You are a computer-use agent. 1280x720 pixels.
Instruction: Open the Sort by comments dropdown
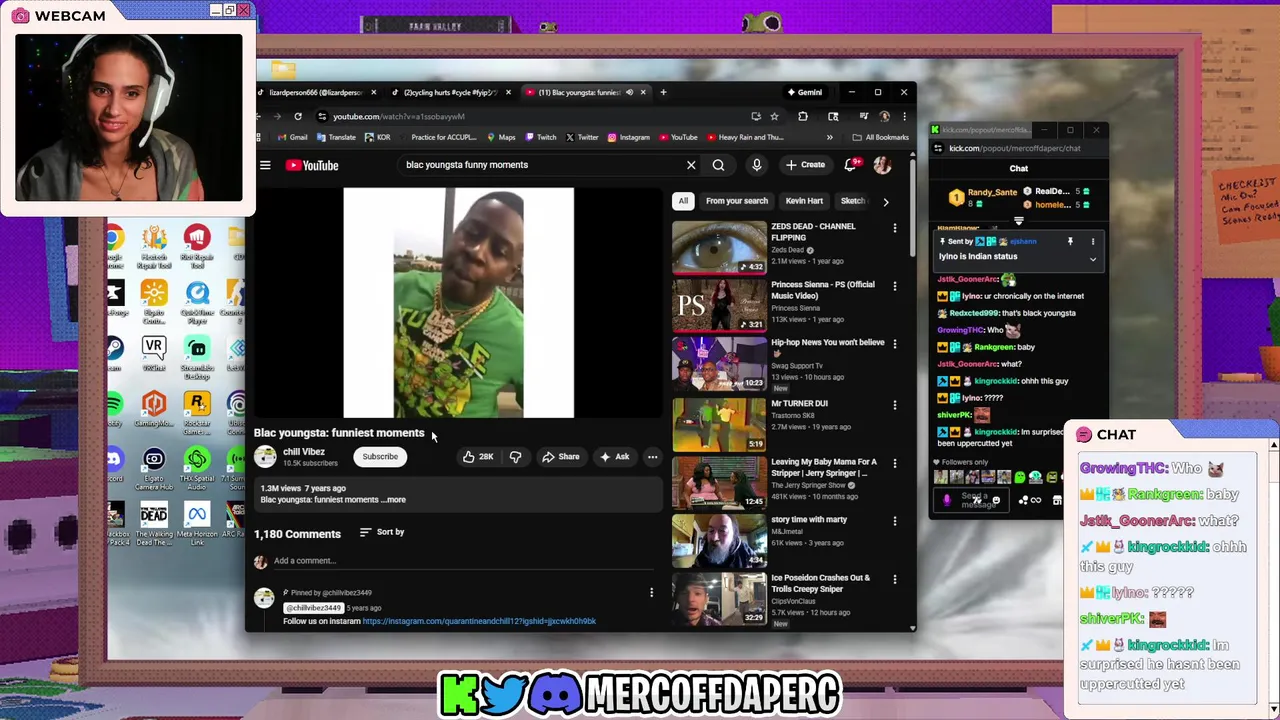click(382, 532)
